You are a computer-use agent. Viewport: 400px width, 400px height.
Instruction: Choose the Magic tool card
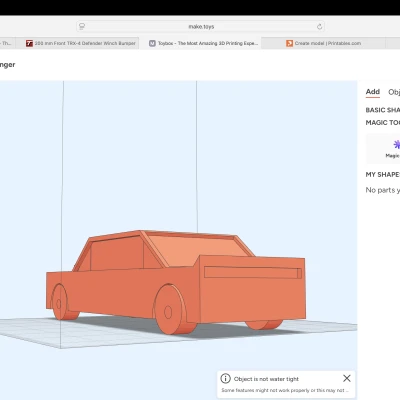point(383,149)
